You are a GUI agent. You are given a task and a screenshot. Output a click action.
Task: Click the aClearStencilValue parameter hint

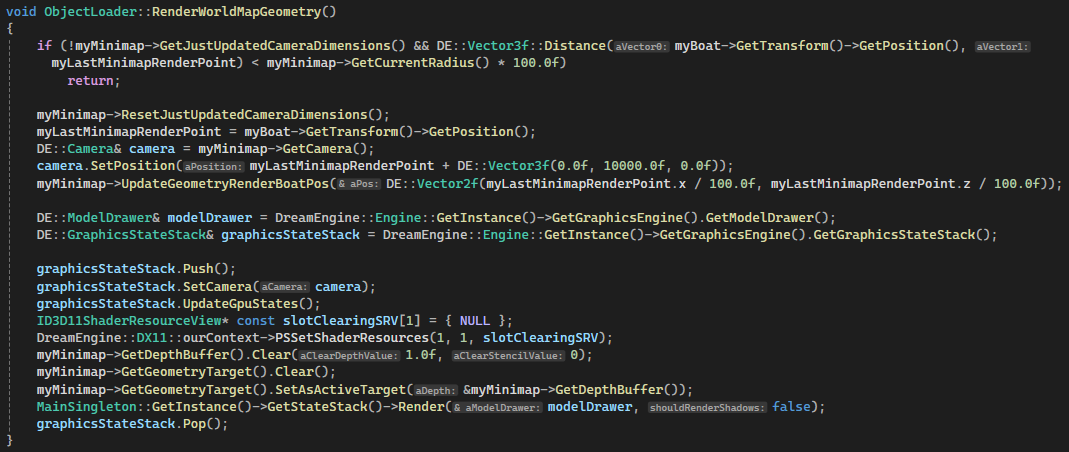[x=508, y=355]
